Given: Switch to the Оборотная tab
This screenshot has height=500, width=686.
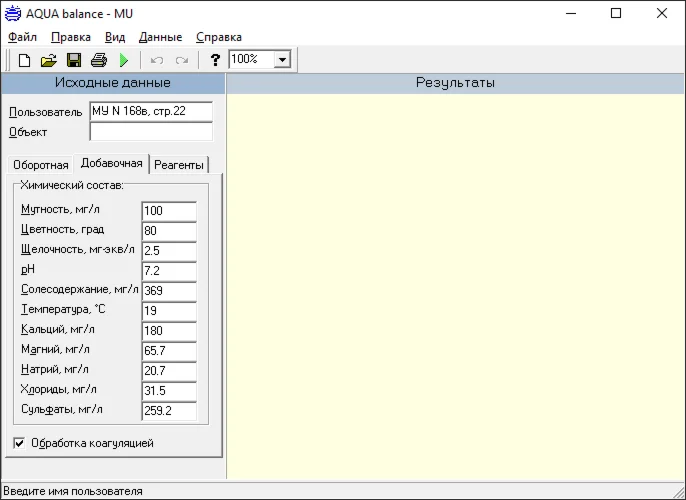Looking at the screenshot, I should (41, 165).
